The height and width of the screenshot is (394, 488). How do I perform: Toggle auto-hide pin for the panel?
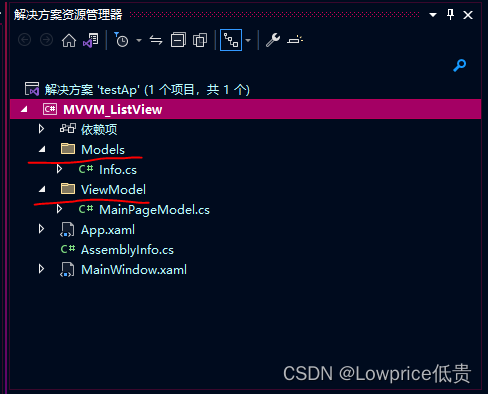point(450,14)
